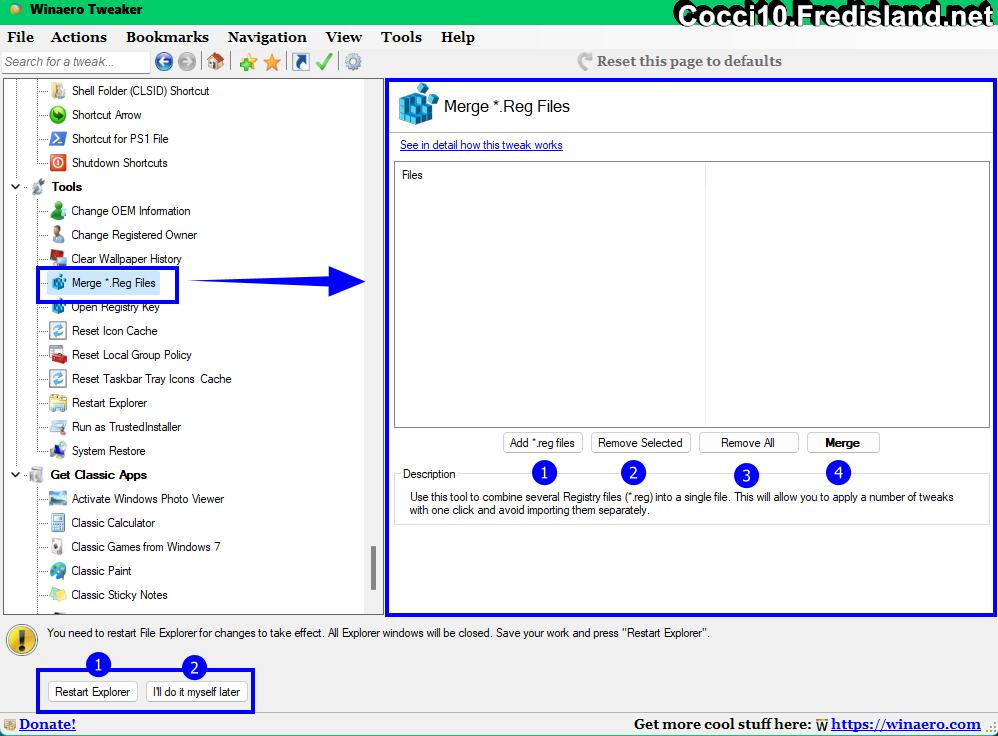
Task: Click the Classic Calculator icon
Action: pyautogui.click(x=58, y=523)
